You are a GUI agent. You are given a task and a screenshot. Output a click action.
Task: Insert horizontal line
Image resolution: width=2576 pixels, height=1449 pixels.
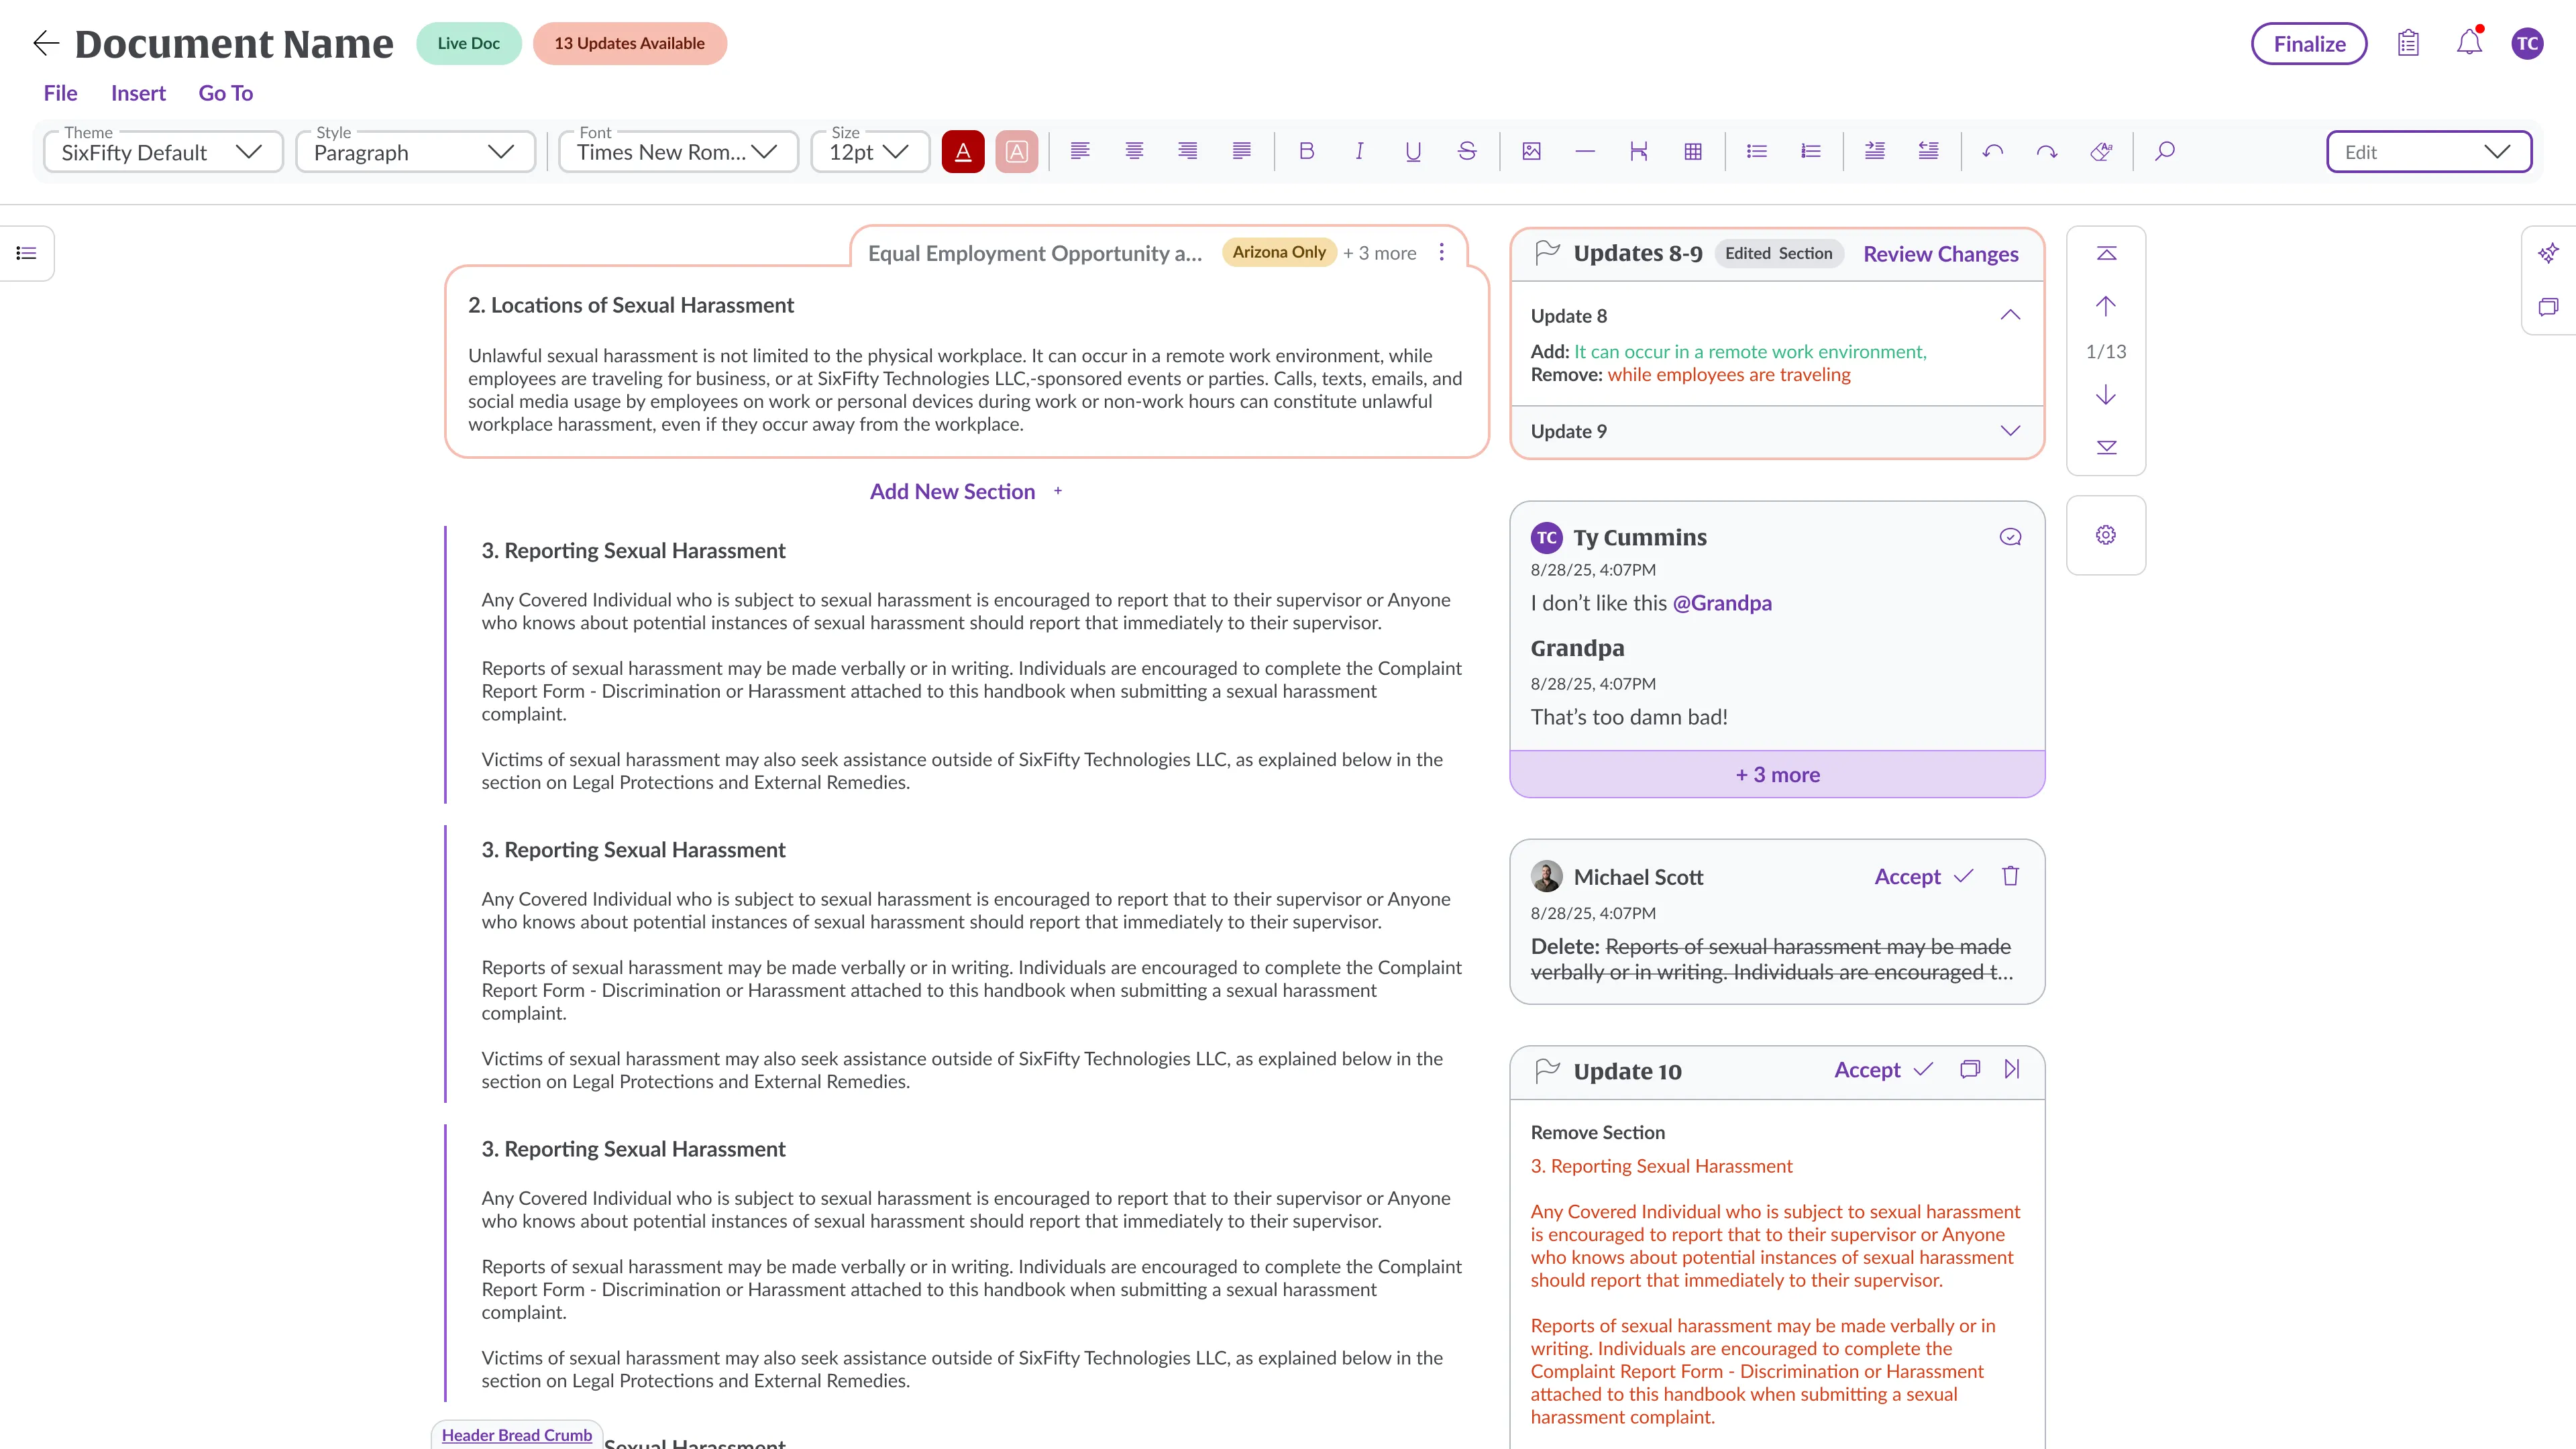pos(1585,151)
